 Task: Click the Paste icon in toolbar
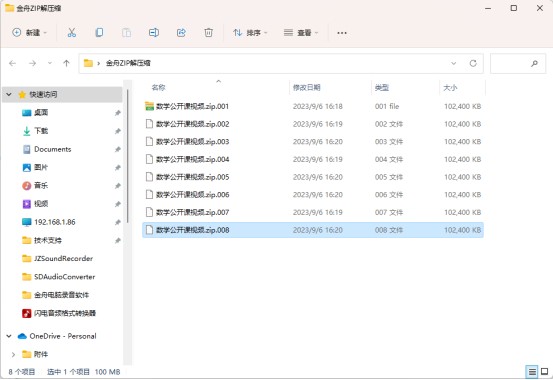(x=126, y=33)
